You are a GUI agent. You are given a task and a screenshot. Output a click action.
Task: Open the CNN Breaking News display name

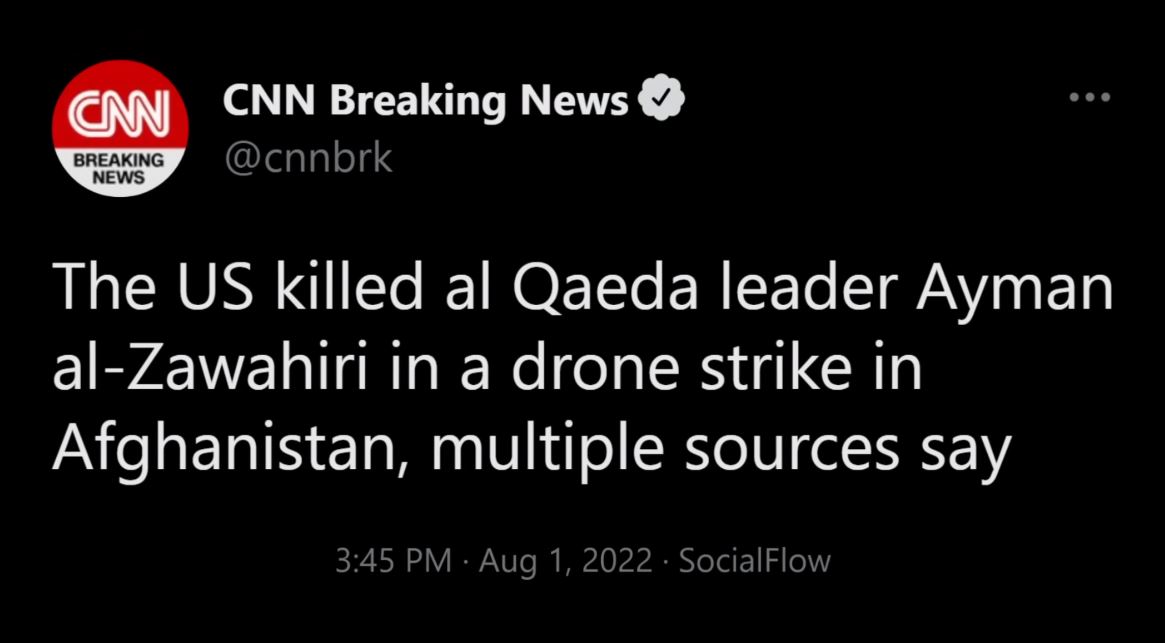tap(426, 102)
